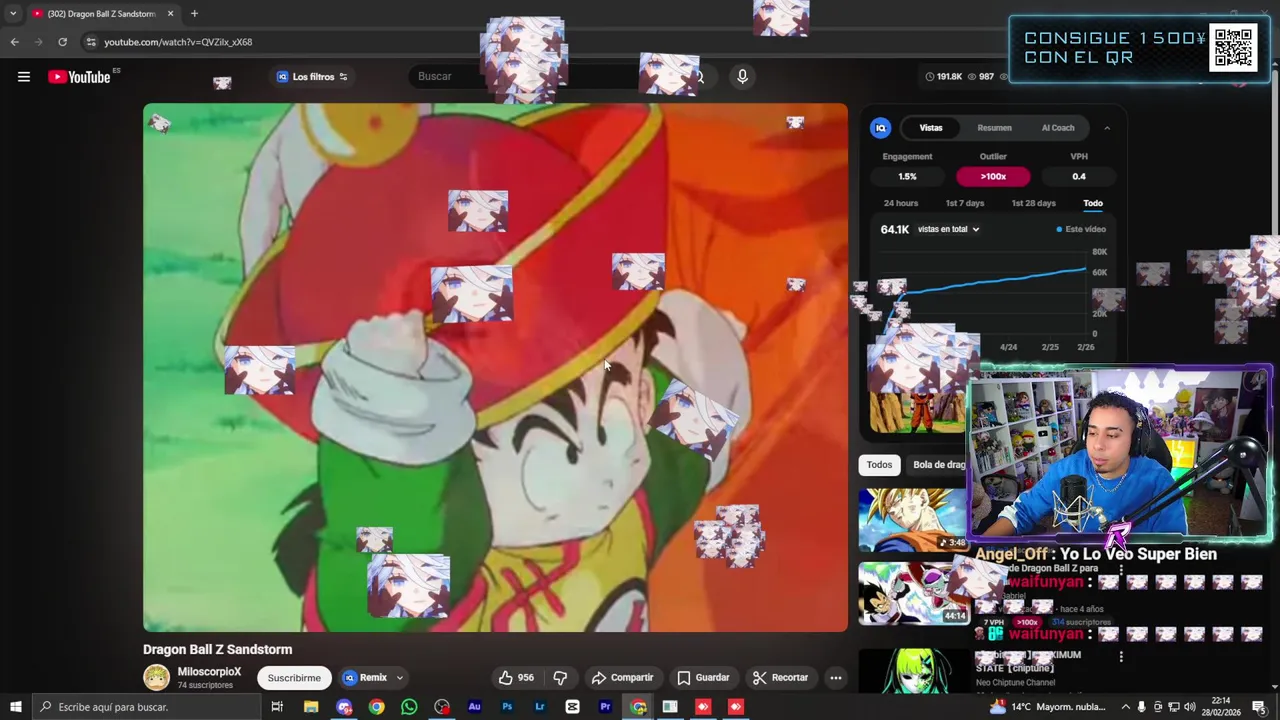The width and height of the screenshot is (1280, 720).
Task: Select the 1st 7 days range
Action: (965, 203)
